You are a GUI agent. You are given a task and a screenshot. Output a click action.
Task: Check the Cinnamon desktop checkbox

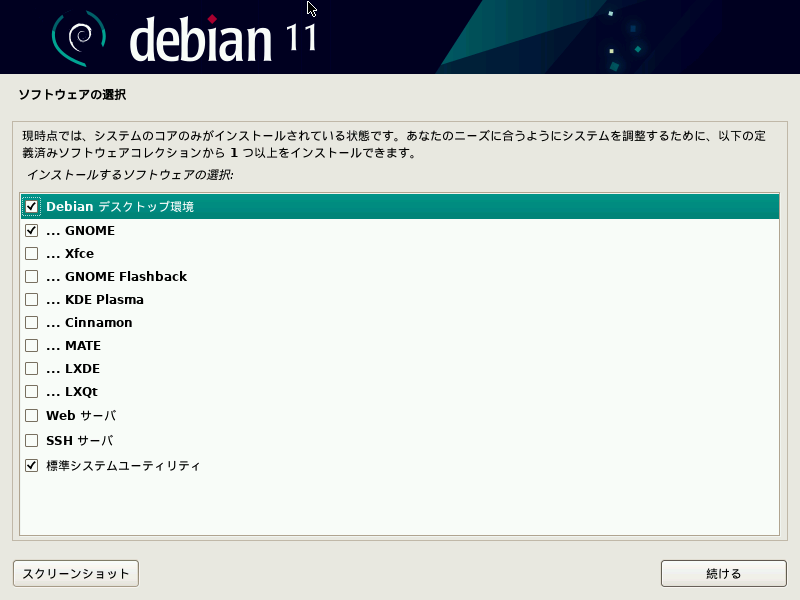32,322
